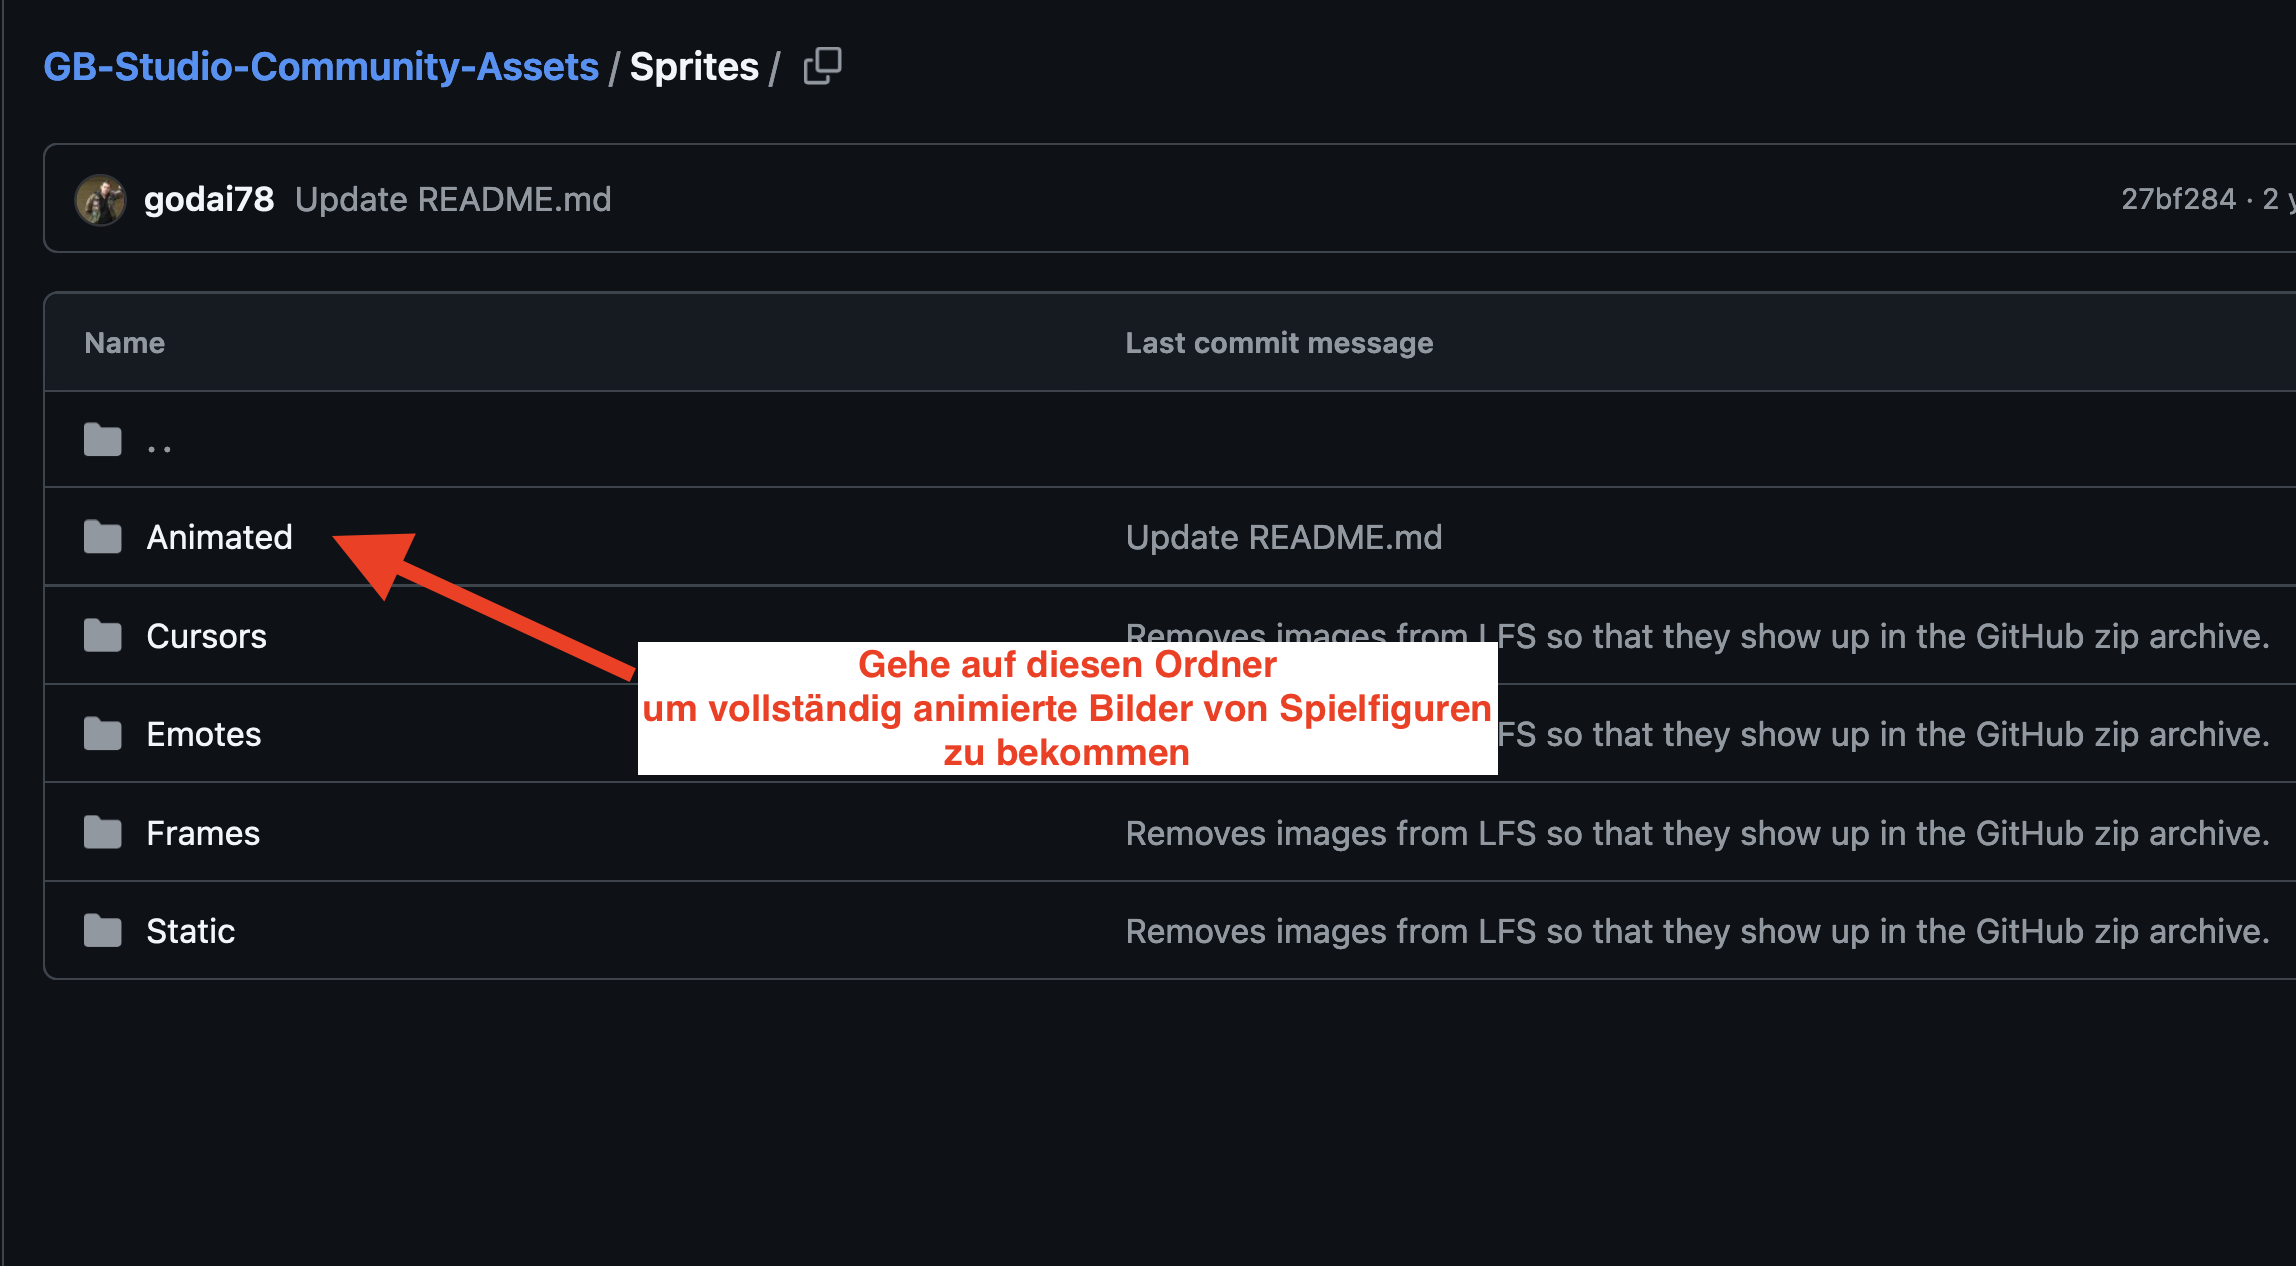
Task: Open the GB-Studio-Community-Assets repository link
Action: (321, 67)
